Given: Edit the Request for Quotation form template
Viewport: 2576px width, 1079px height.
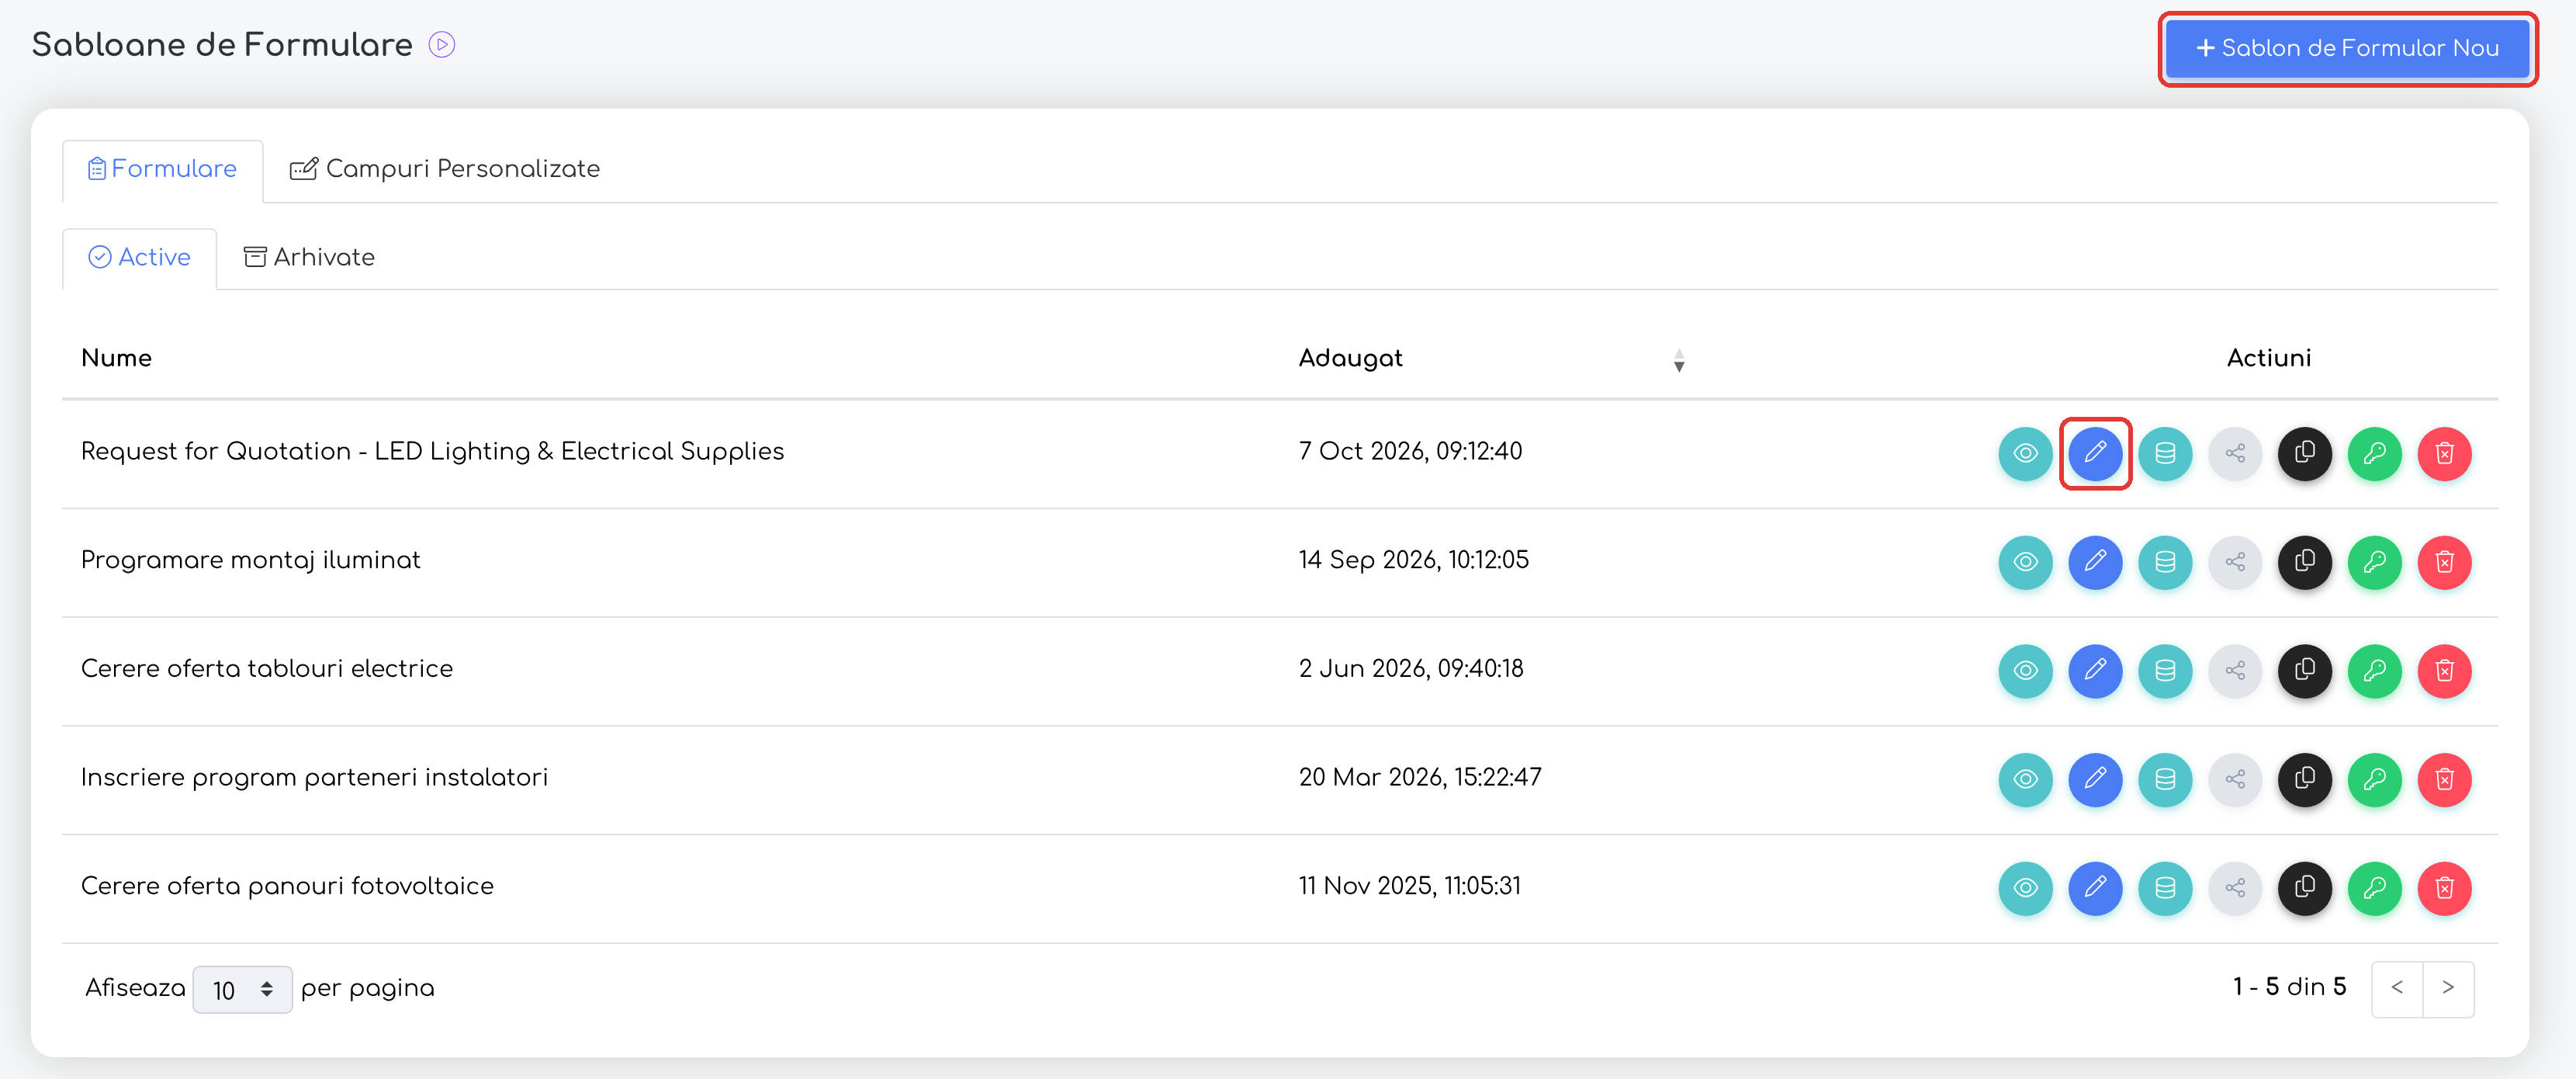Looking at the screenshot, I should pos(2095,453).
